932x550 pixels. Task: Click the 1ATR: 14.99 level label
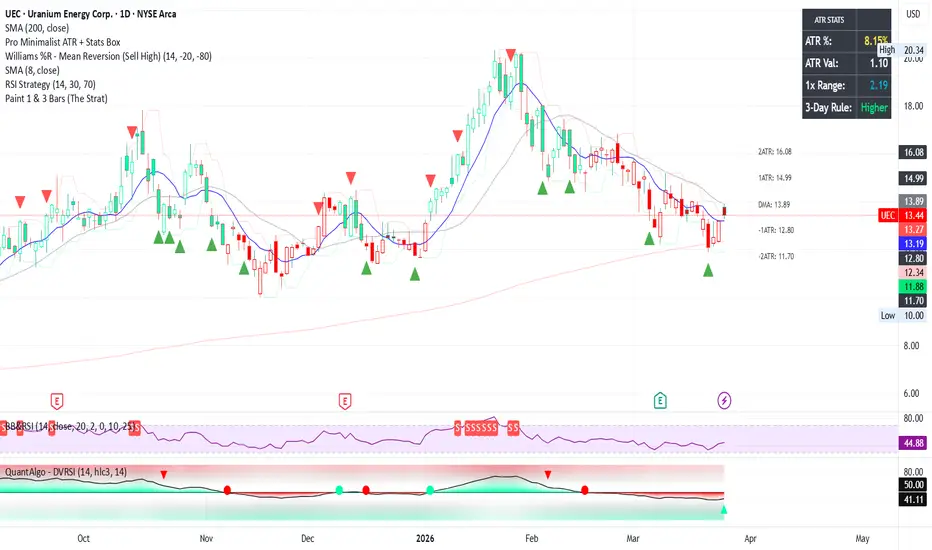[774, 178]
